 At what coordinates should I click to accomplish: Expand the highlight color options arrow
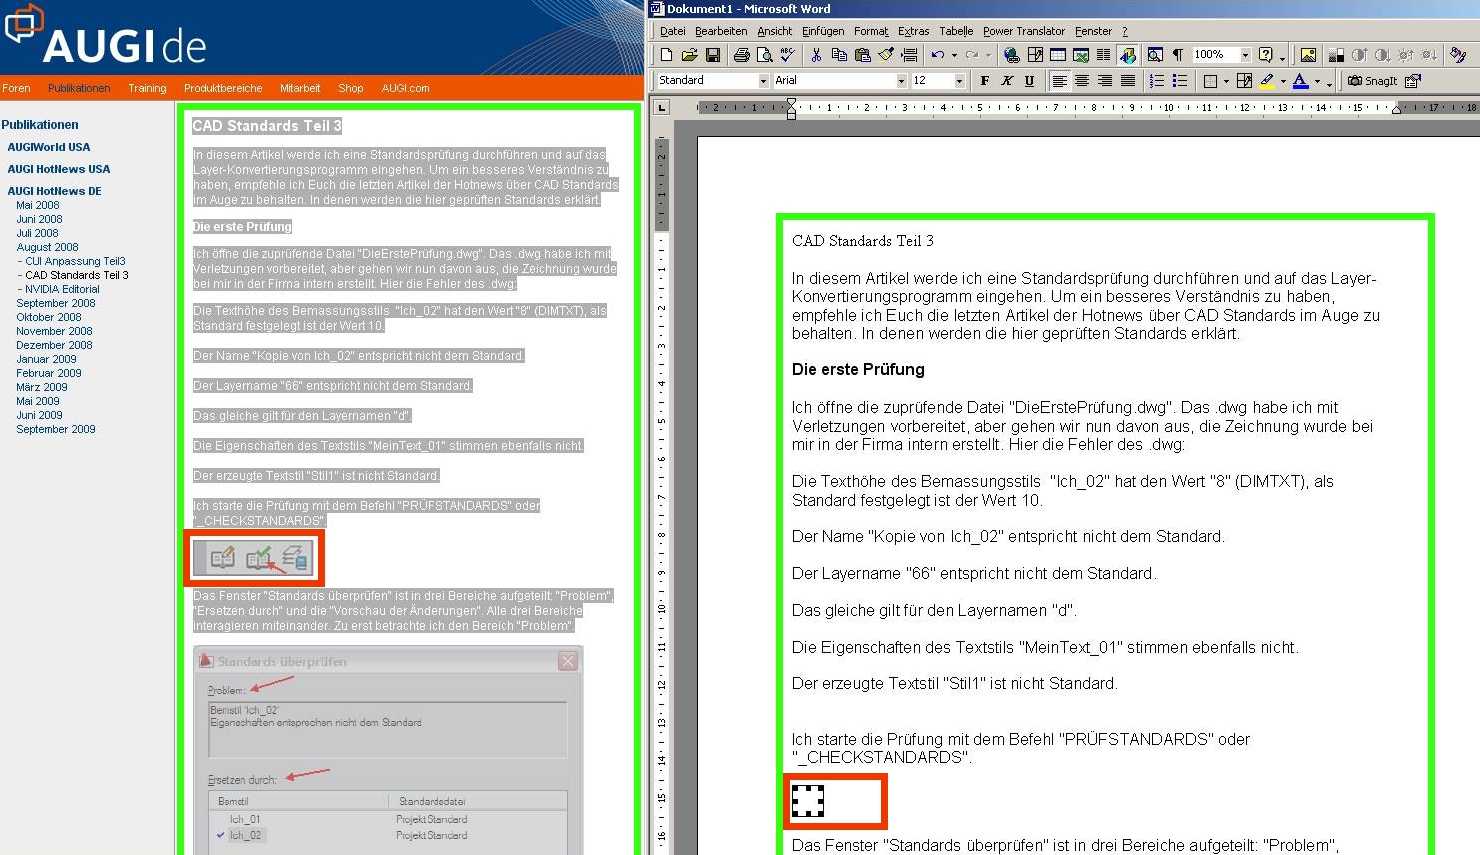click(x=1283, y=82)
